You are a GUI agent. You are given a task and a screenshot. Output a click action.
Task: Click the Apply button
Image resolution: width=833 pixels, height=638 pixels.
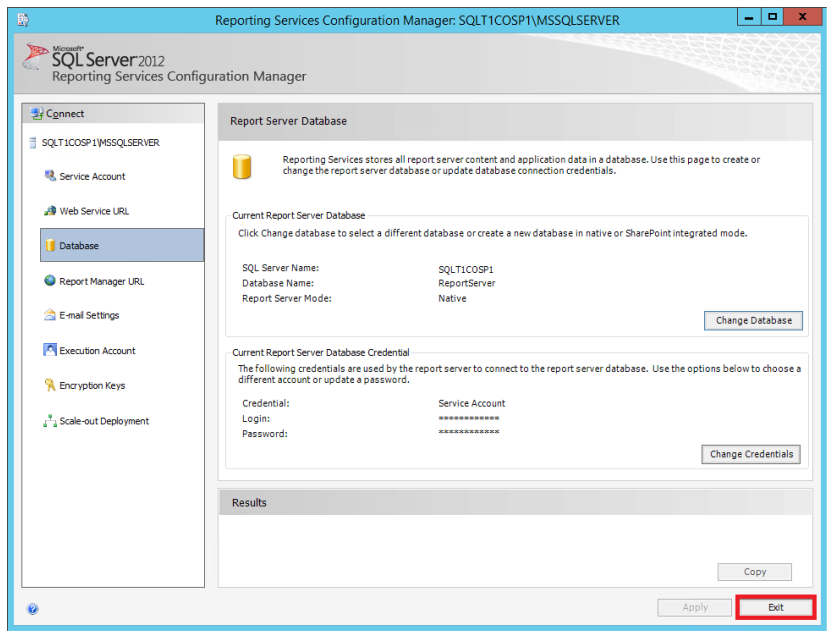[x=695, y=607]
